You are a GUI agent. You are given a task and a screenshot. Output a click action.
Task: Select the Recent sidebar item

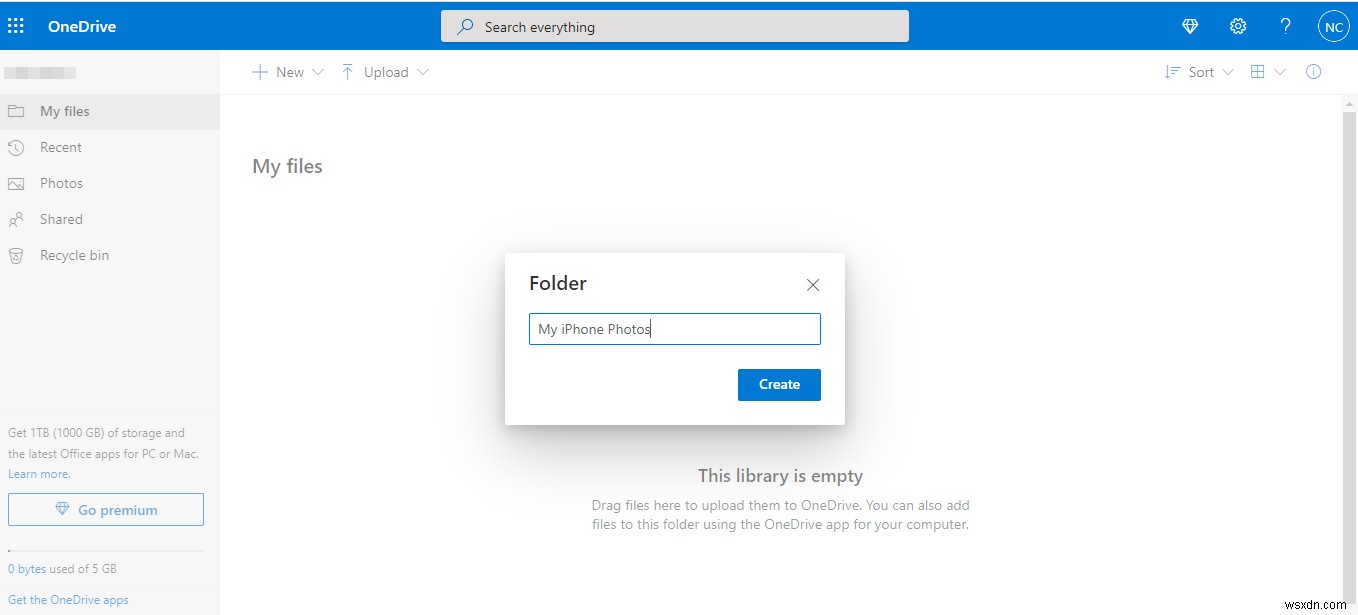coord(61,147)
